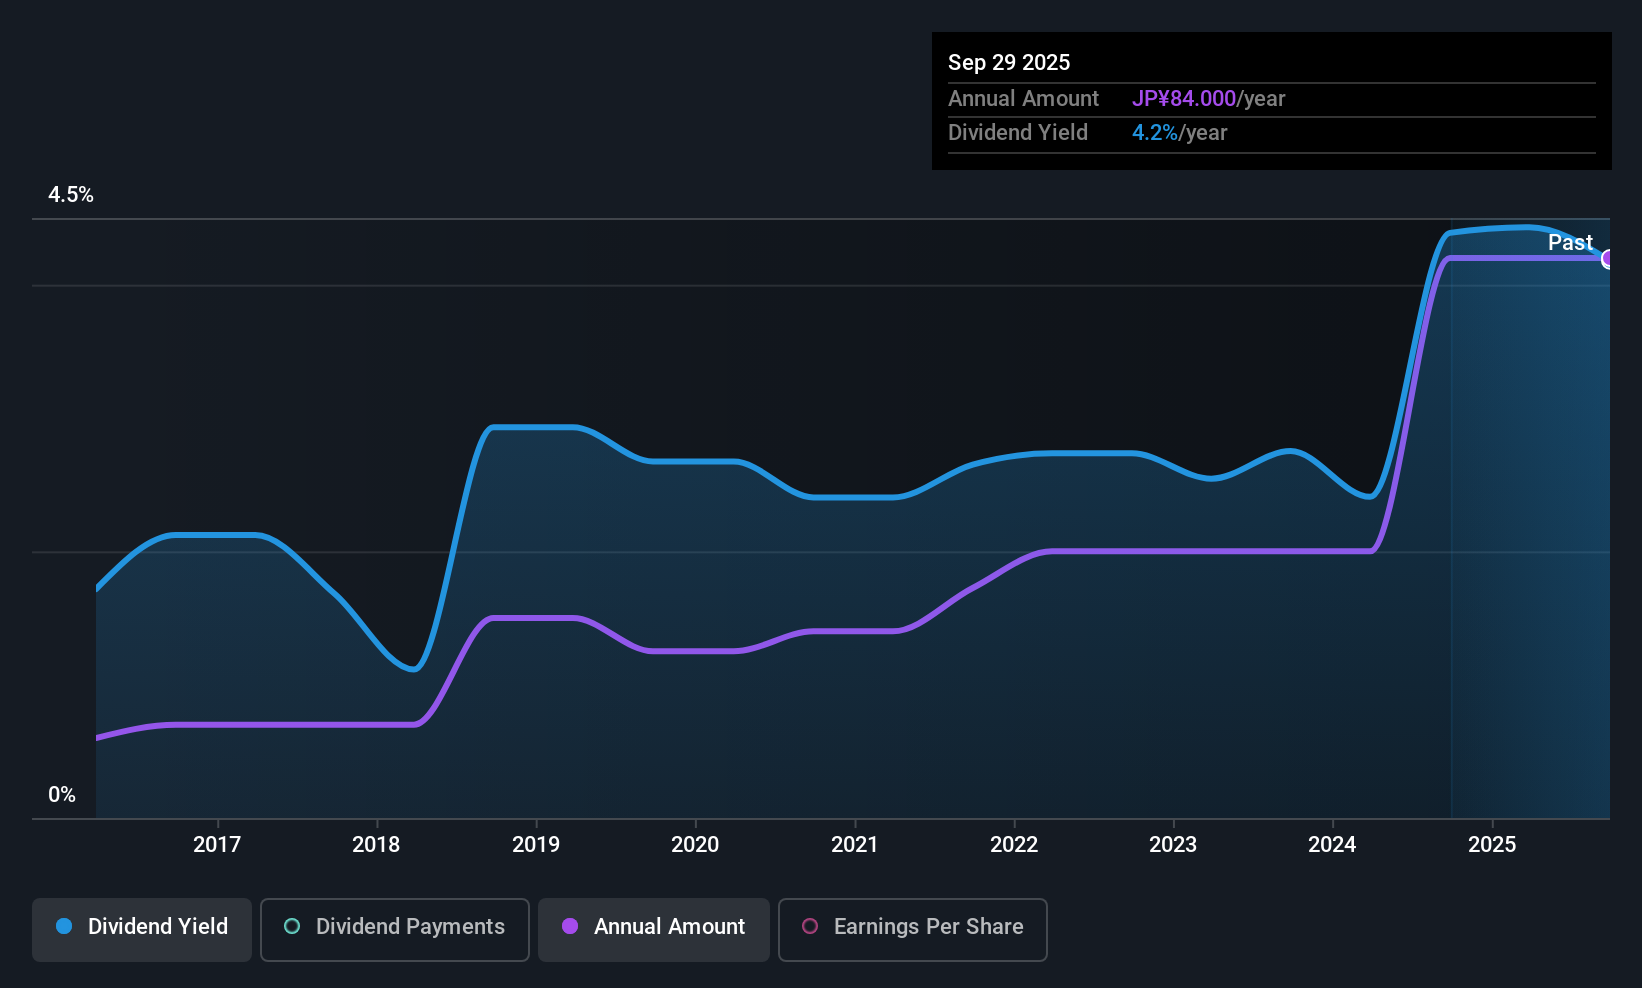Select the 4.5% axis label

71,195
